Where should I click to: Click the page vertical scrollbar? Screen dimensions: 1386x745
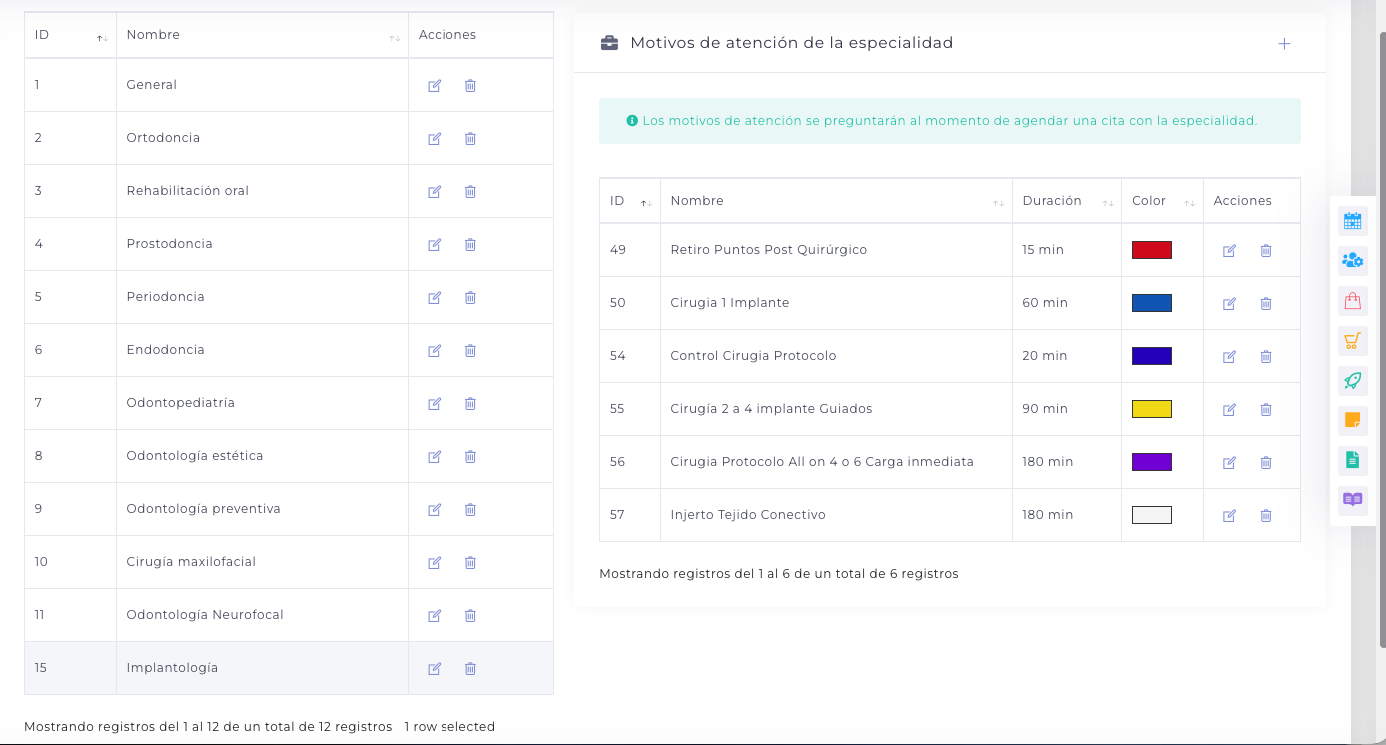(x=1382, y=340)
